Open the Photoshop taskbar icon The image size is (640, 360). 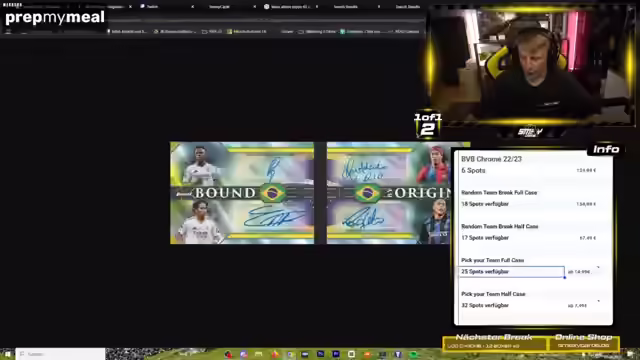click(320, 354)
